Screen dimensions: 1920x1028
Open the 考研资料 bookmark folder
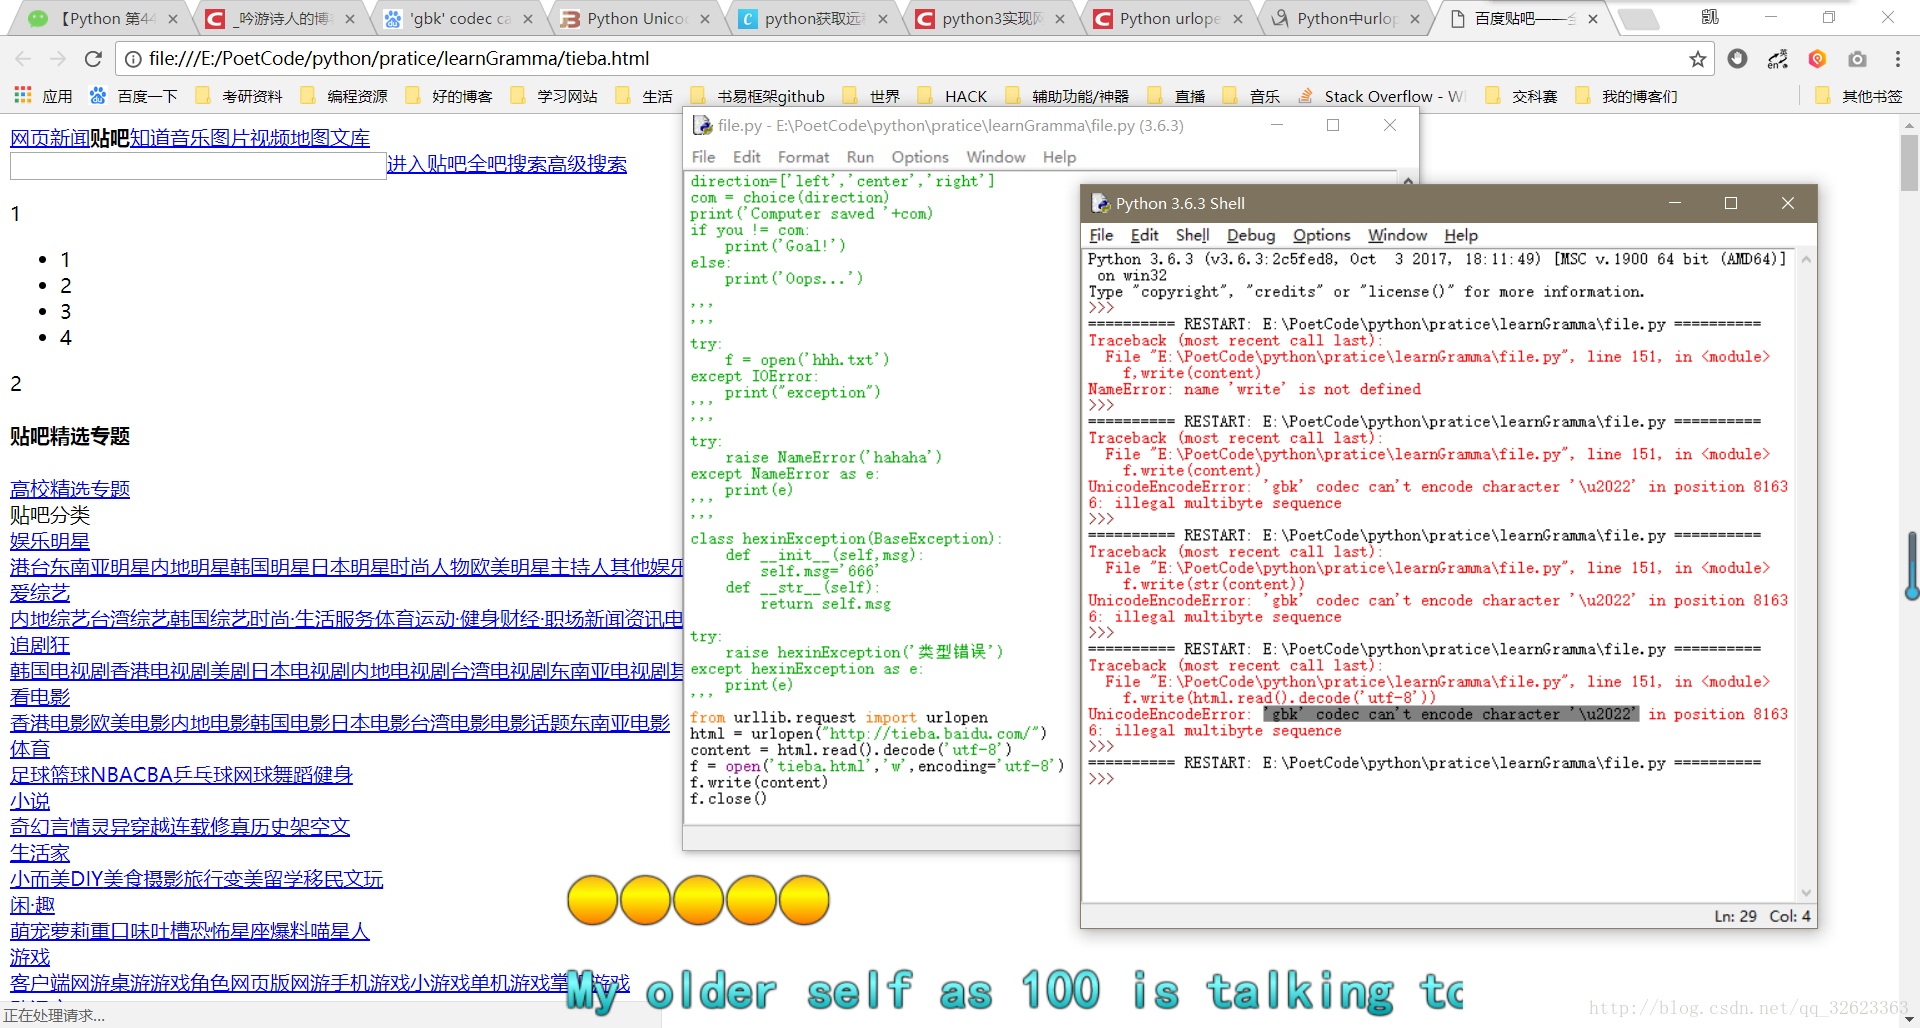pos(239,96)
